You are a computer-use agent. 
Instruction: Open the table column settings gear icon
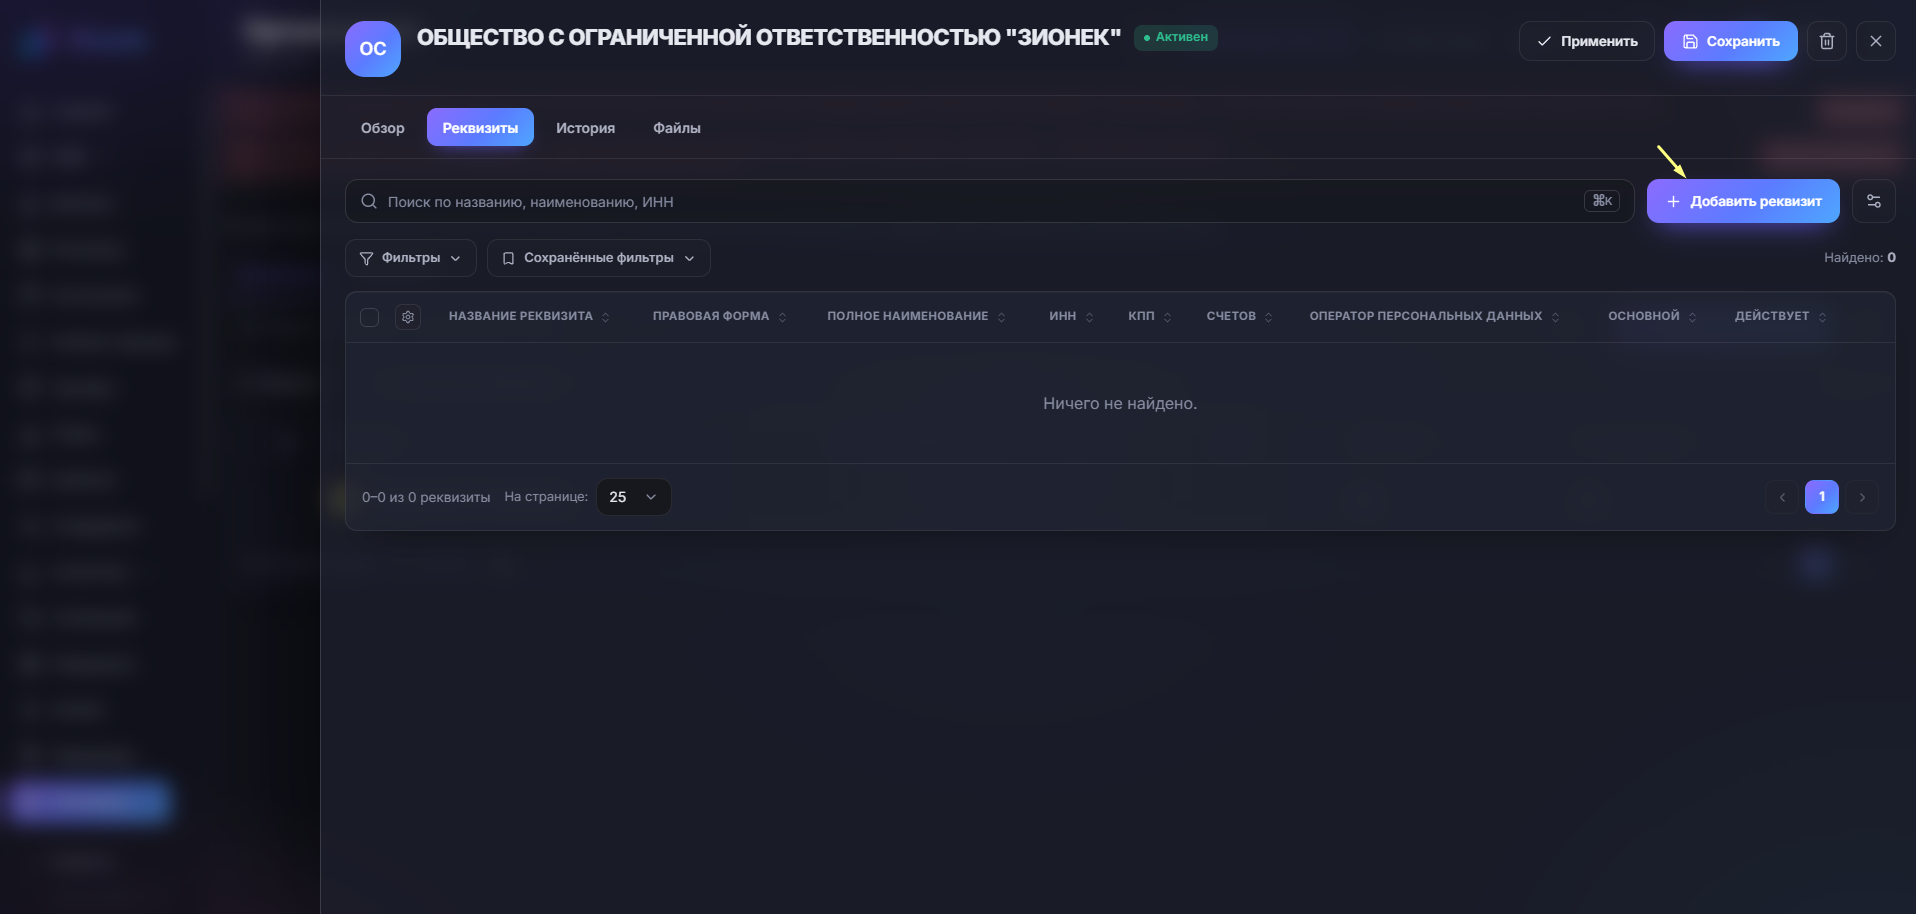coord(408,317)
